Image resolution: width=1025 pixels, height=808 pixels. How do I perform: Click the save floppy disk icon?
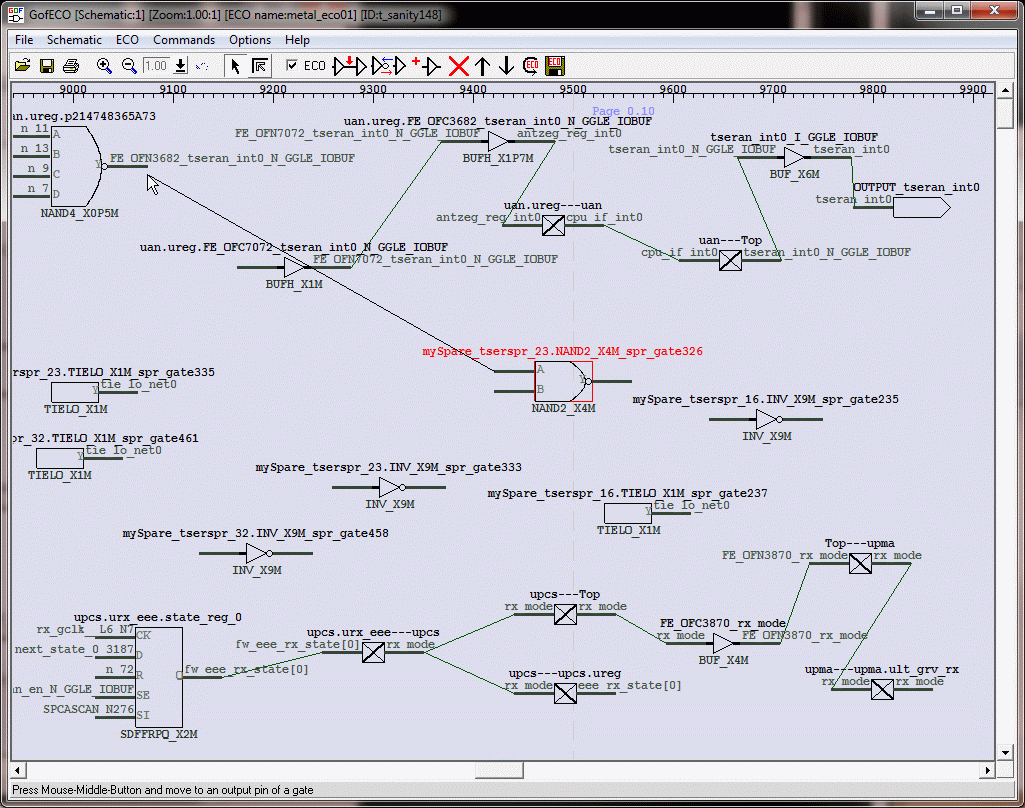[46, 66]
